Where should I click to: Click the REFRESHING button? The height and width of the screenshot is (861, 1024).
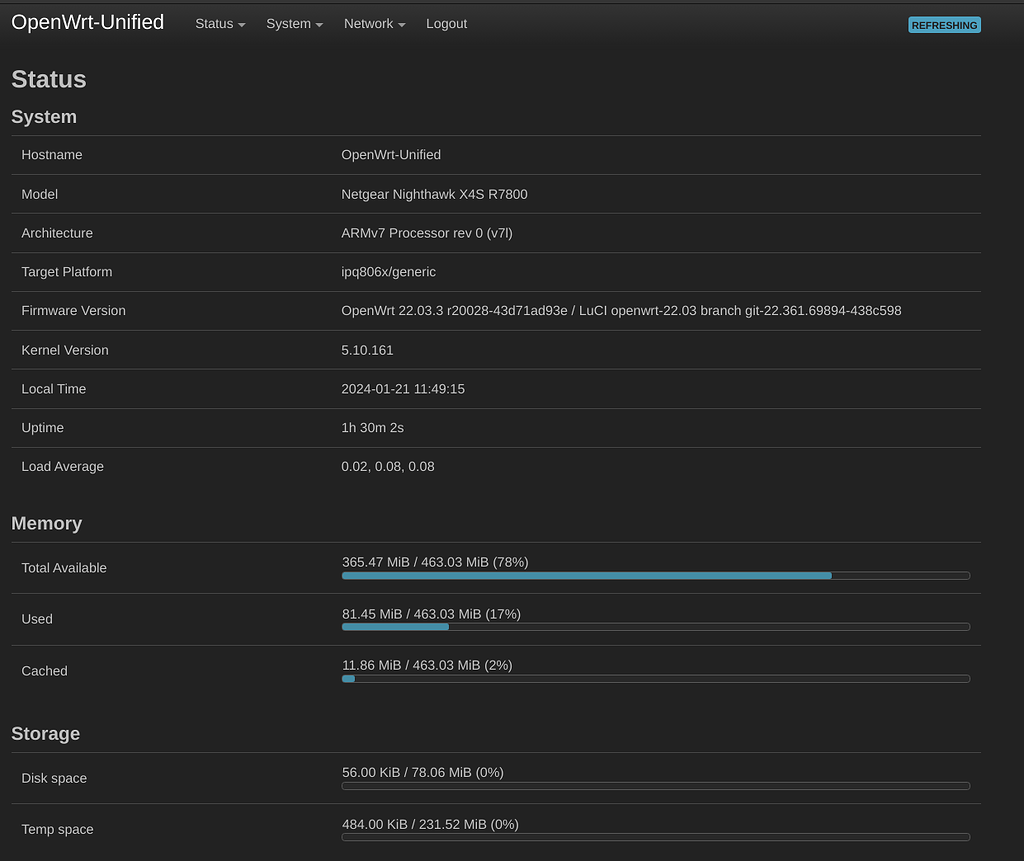943,24
